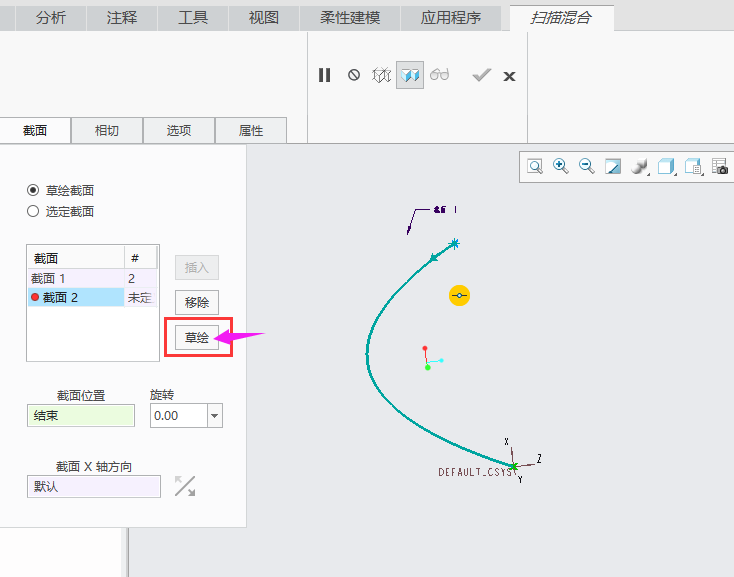734x577 pixels.
Task: Accept the feature with the green checkmark
Action: tap(481, 75)
